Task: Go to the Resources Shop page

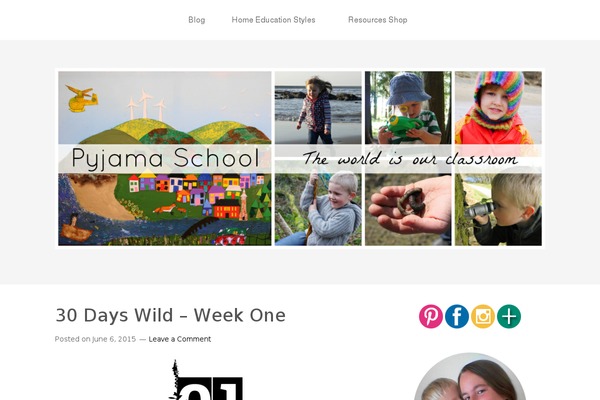Action: click(377, 20)
